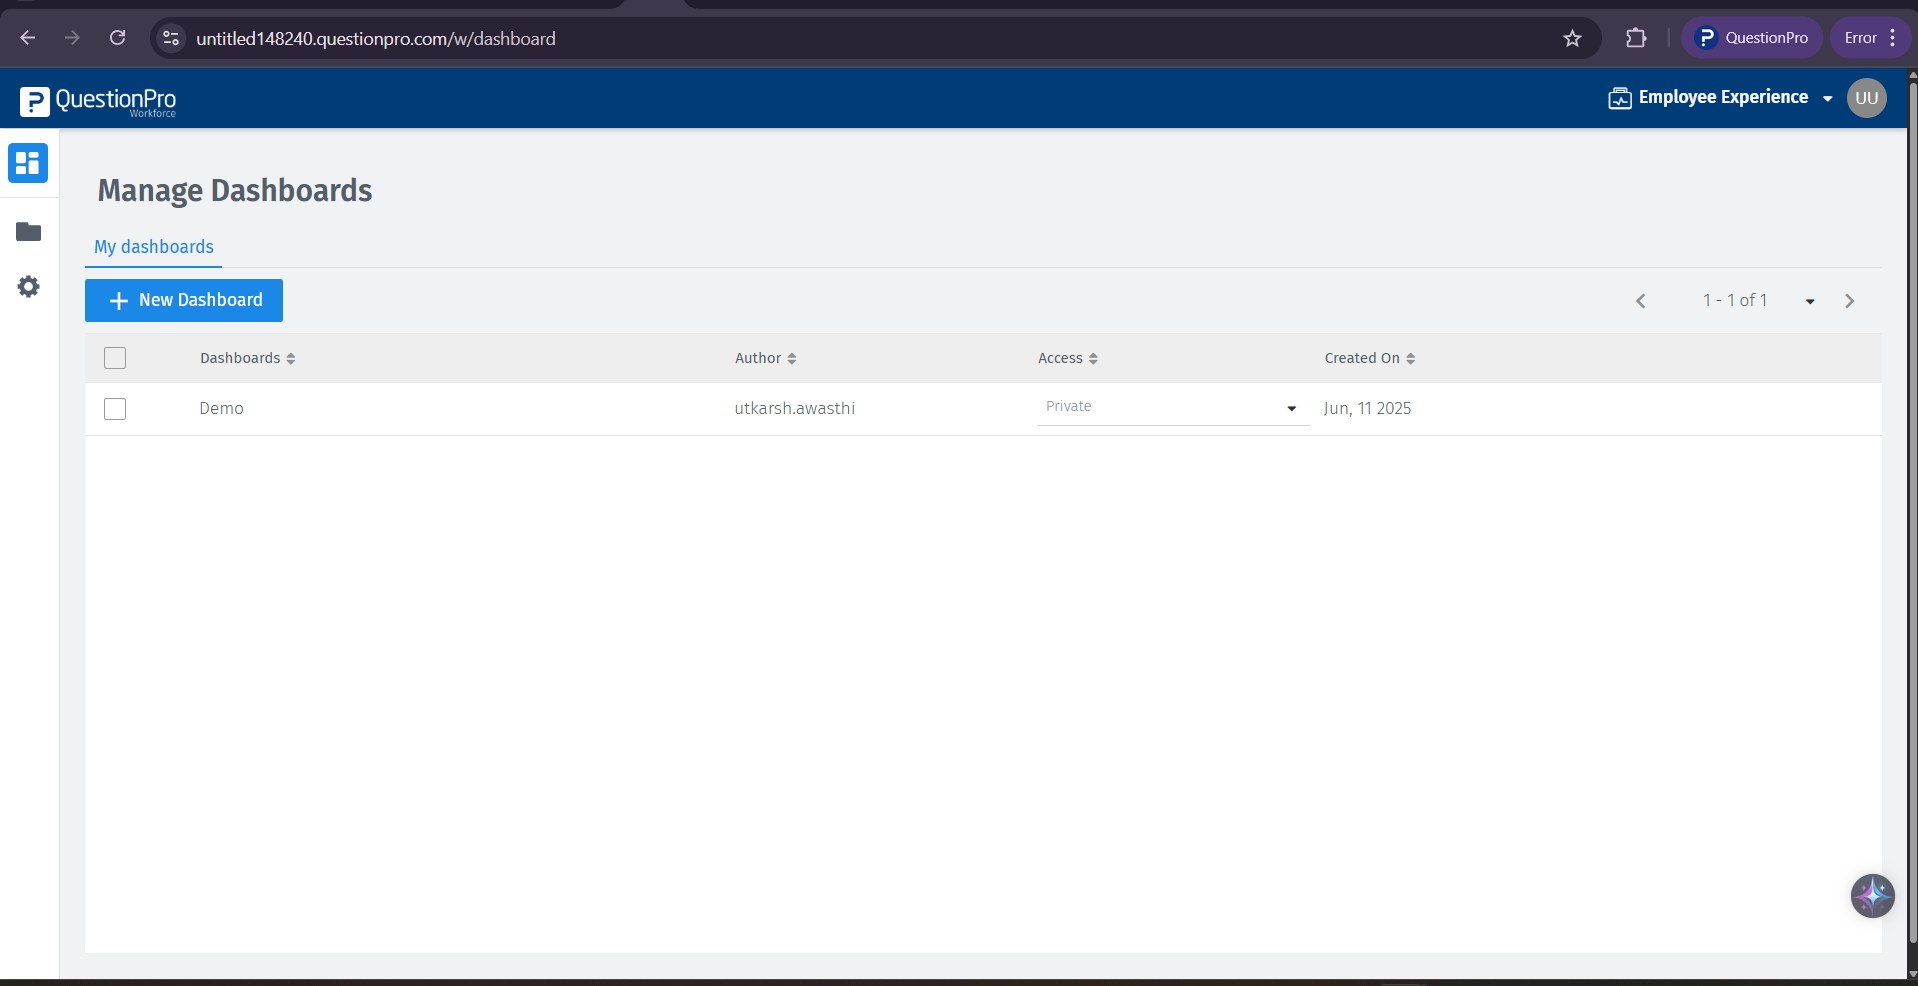Open the AI assistant sparkle button
The image size is (1918, 986).
(1872, 896)
